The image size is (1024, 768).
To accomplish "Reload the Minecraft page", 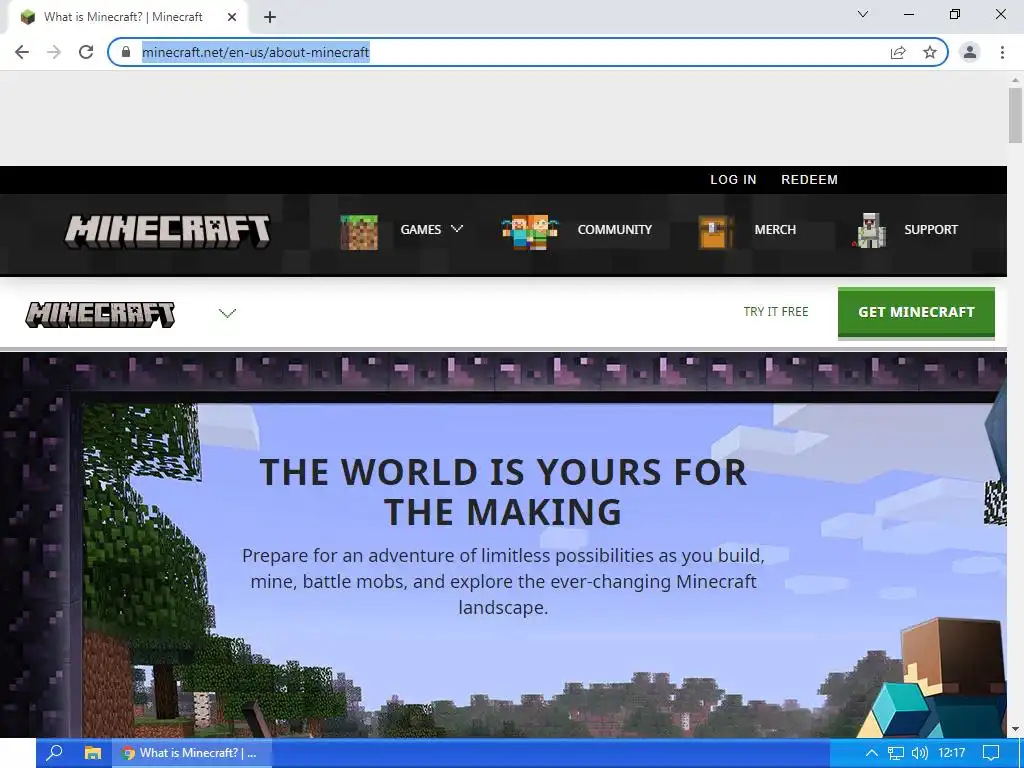I will pos(86,52).
